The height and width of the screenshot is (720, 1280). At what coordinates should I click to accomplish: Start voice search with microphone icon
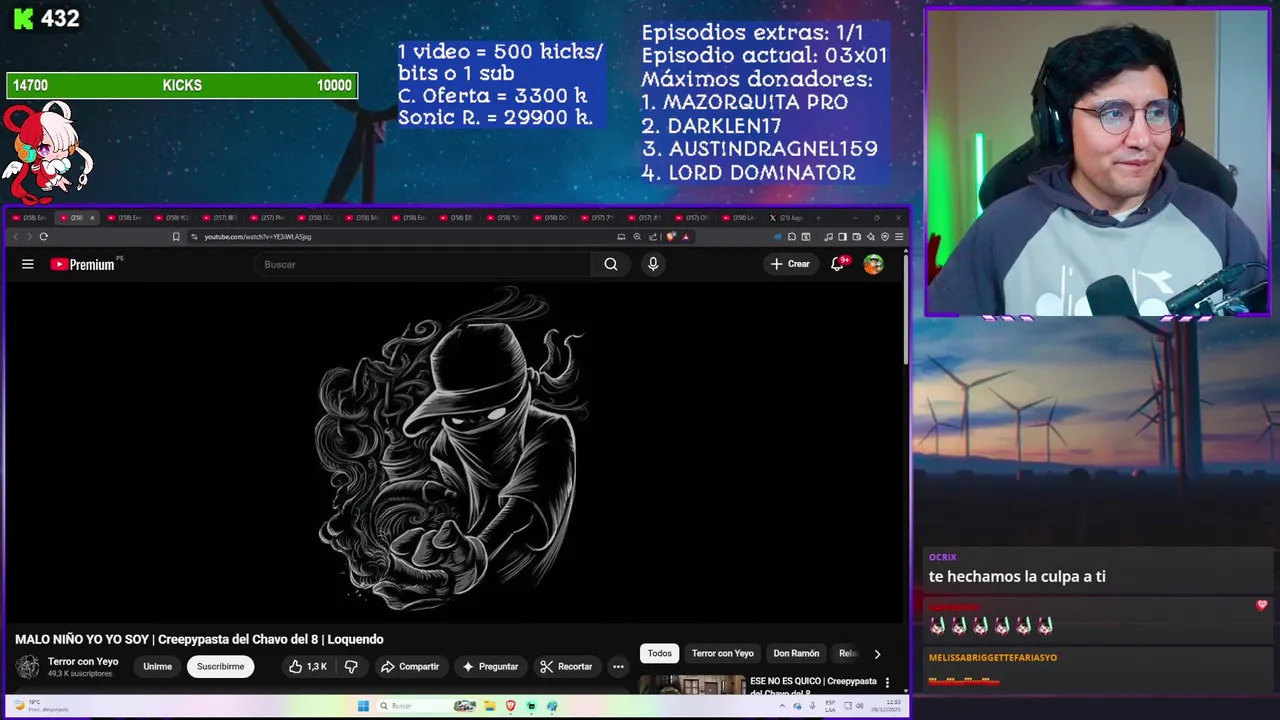pyautogui.click(x=653, y=264)
